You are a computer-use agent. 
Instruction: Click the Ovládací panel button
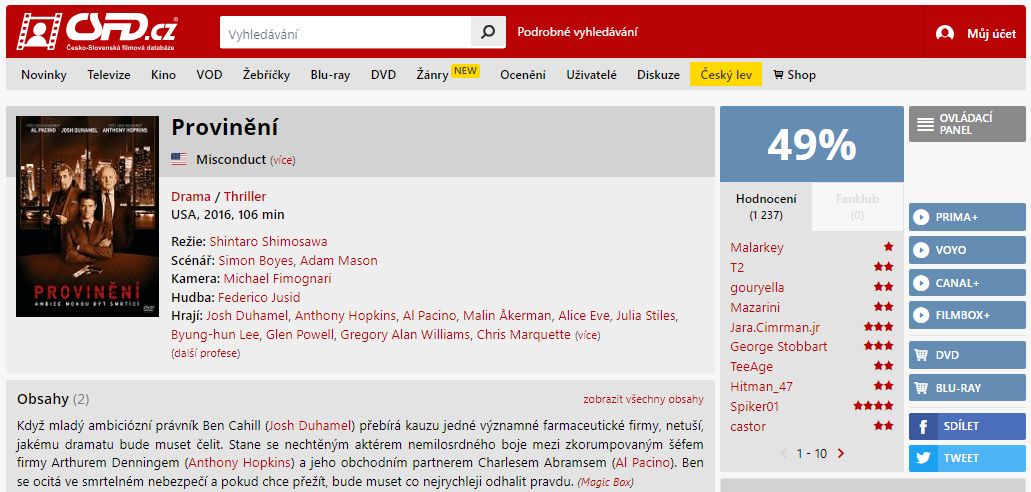tap(967, 124)
